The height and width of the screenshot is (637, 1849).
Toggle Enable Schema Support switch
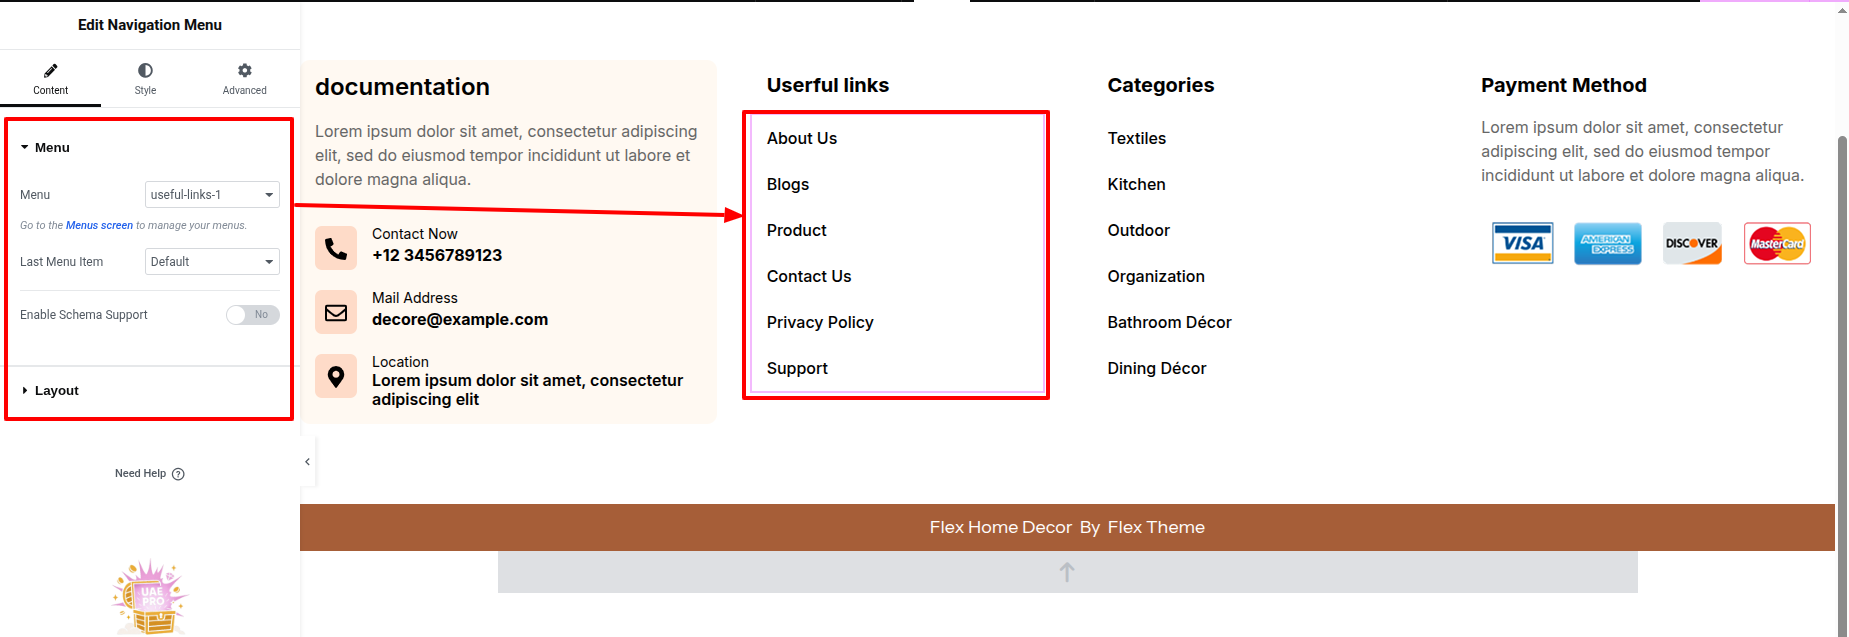click(252, 315)
